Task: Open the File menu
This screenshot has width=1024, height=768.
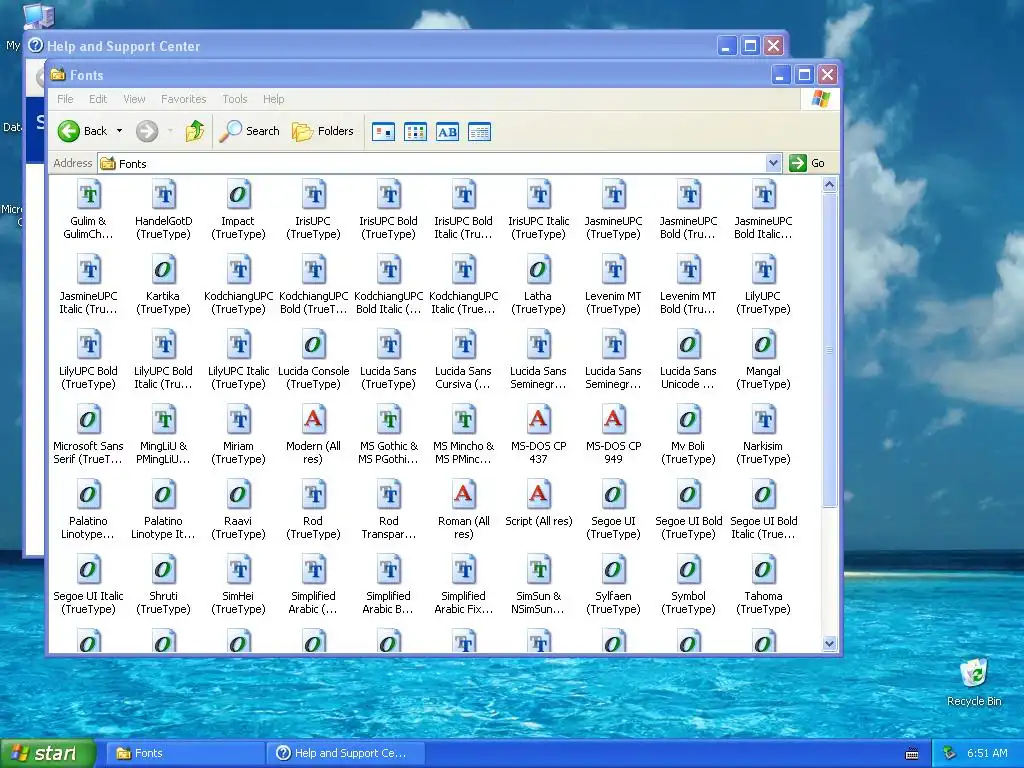Action: pyautogui.click(x=65, y=99)
